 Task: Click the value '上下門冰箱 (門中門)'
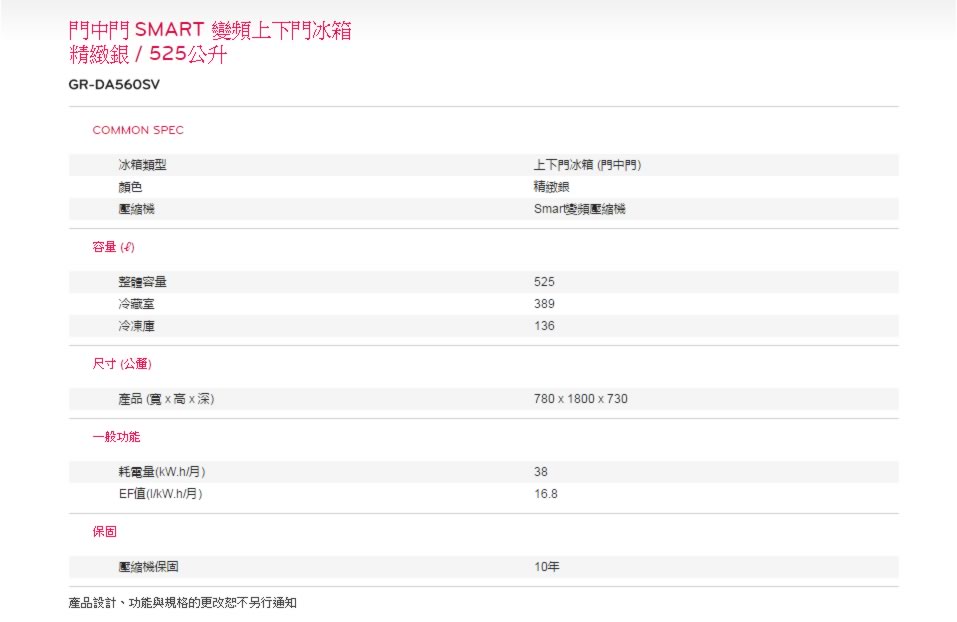pos(587,165)
